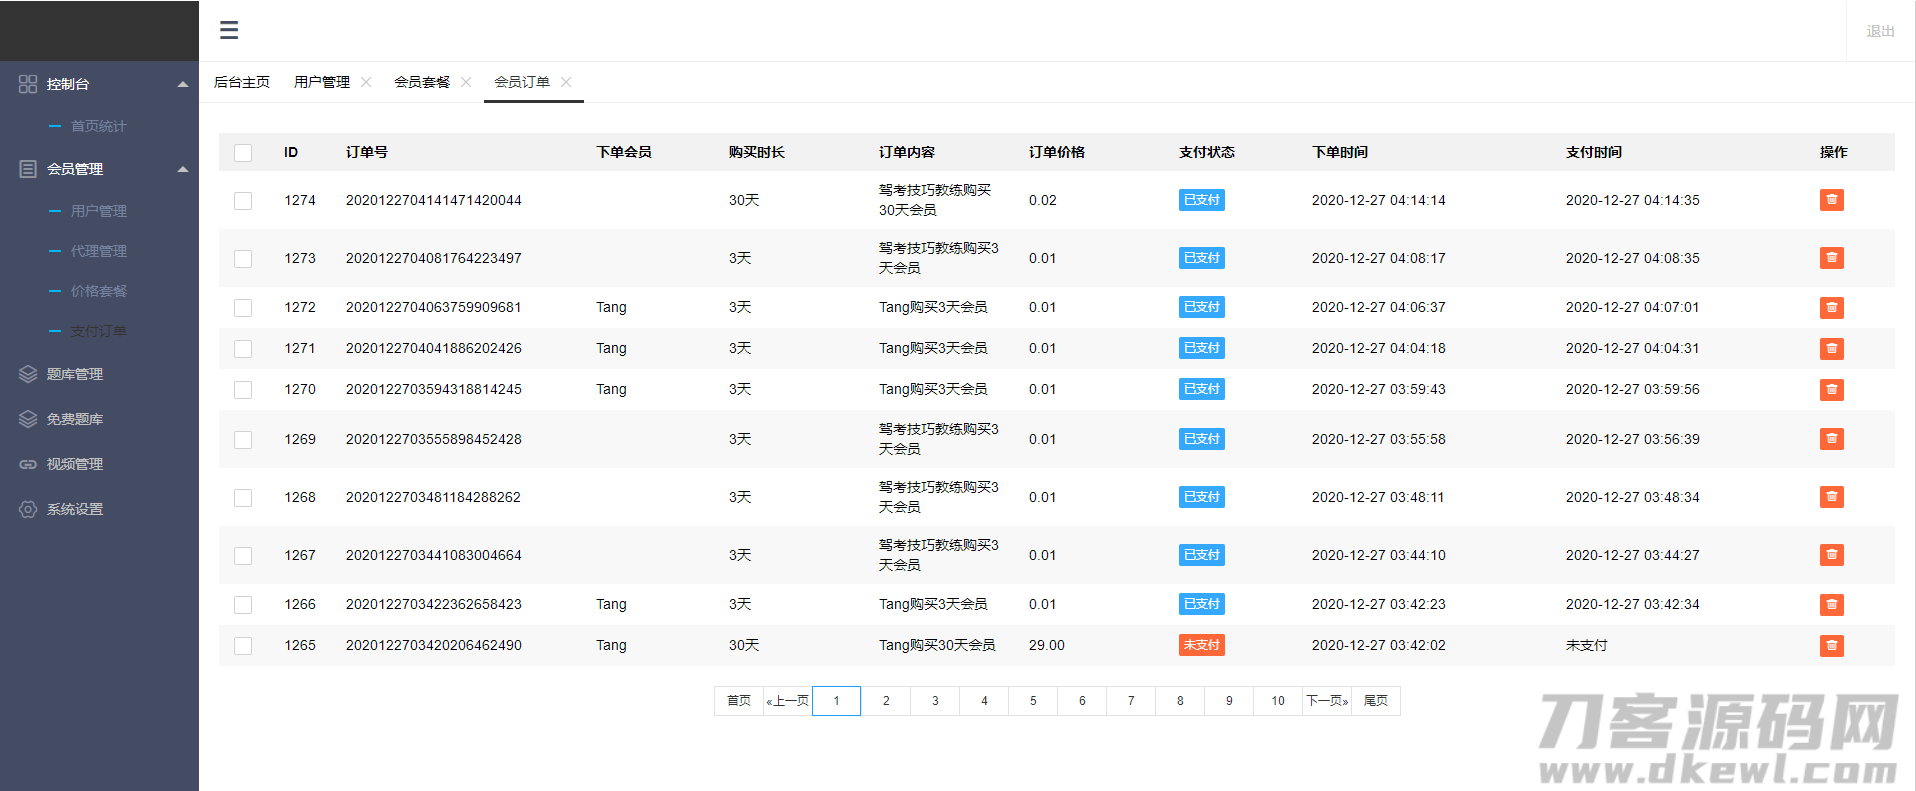Open 代理管理 in the sidebar
Image resolution: width=1916 pixels, height=791 pixels.
pyautogui.click(x=98, y=251)
